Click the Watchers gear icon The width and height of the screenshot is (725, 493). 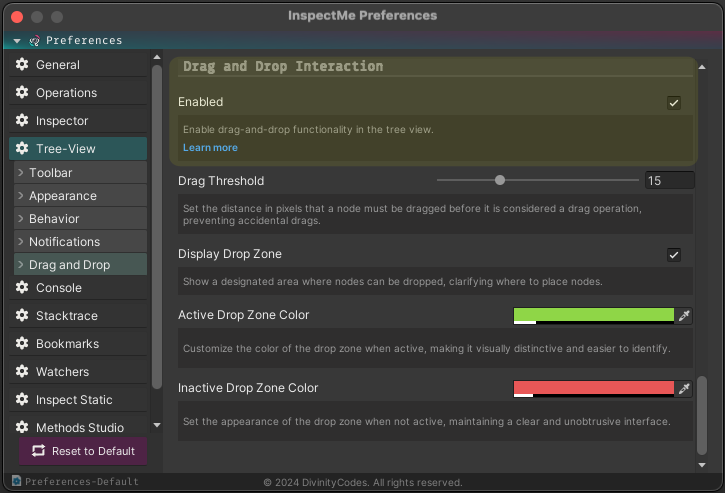tap(22, 371)
